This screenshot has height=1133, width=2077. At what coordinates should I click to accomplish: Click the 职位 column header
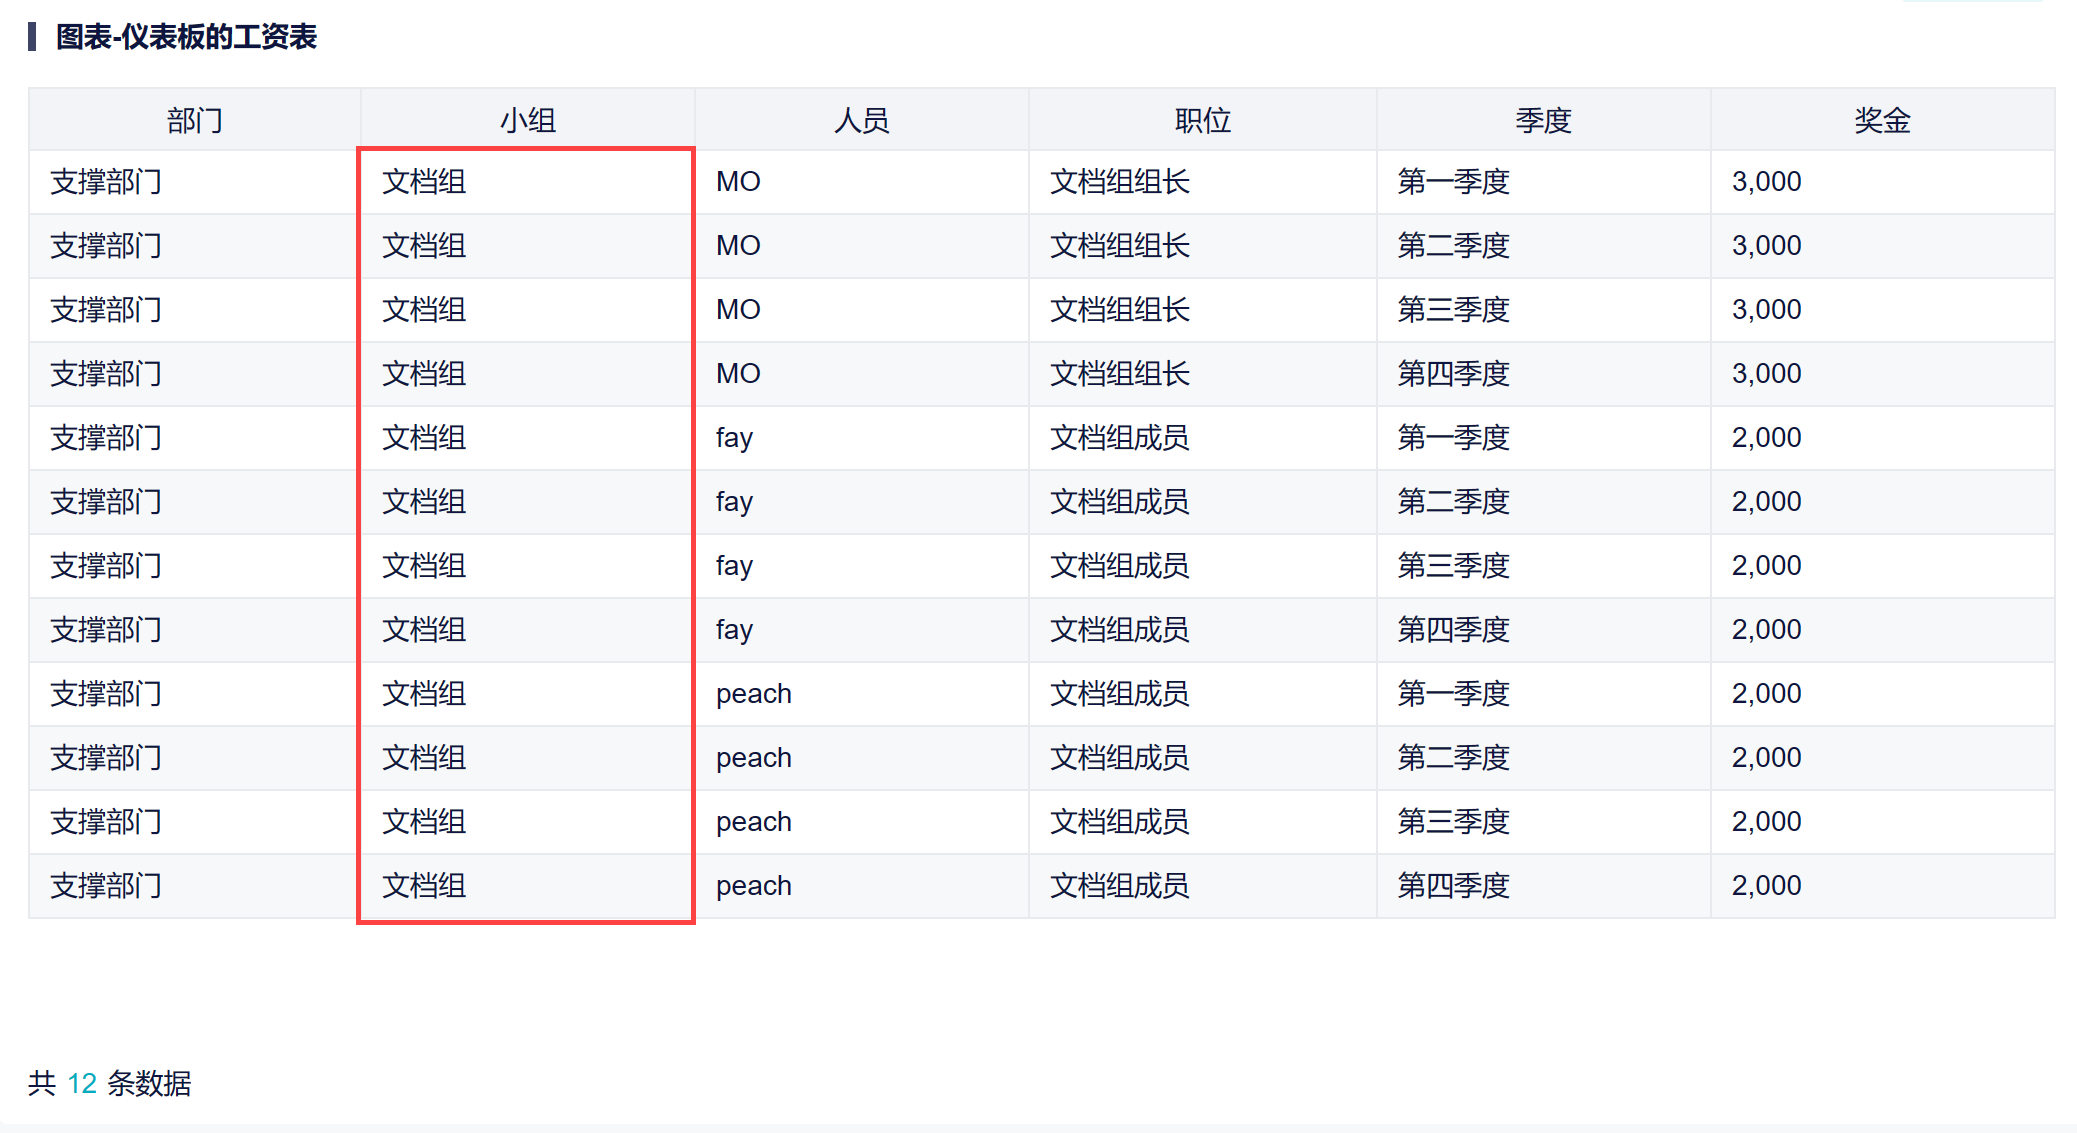pyautogui.click(x=1202, y=120)
